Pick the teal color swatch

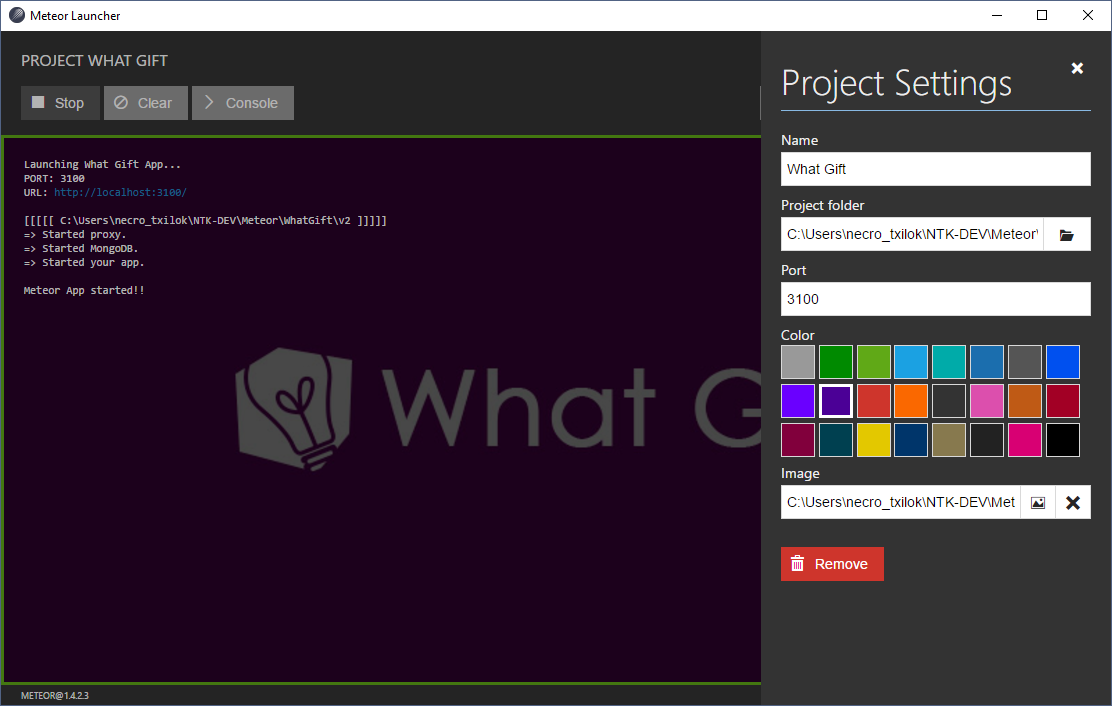tap(949, 362)
